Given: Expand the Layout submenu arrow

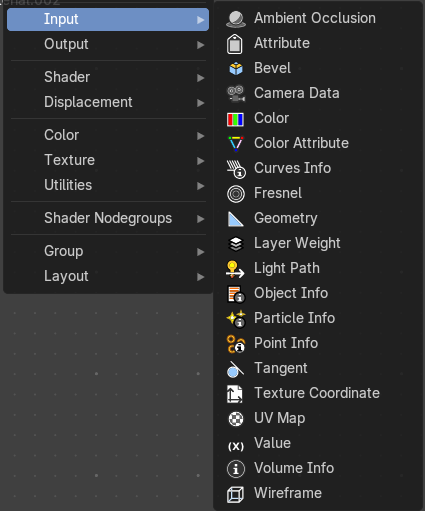Looking at the screenshot, I should coord(200,277).
